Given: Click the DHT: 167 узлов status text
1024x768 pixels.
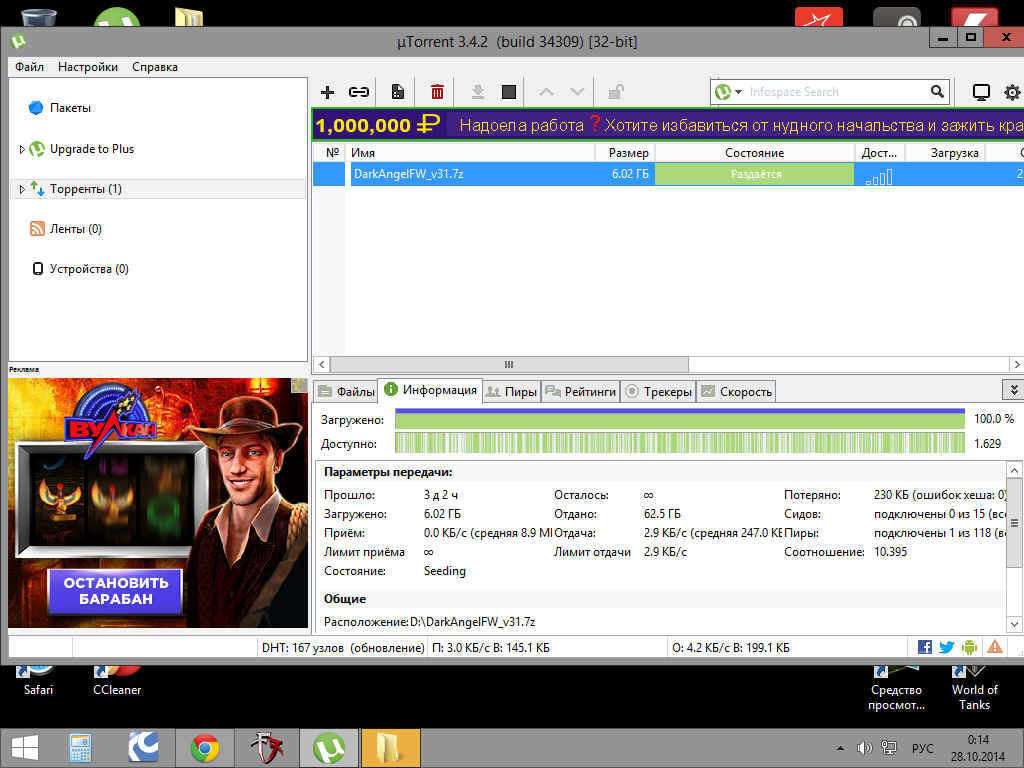Looking at the screenshot, I should click(343, 648).
